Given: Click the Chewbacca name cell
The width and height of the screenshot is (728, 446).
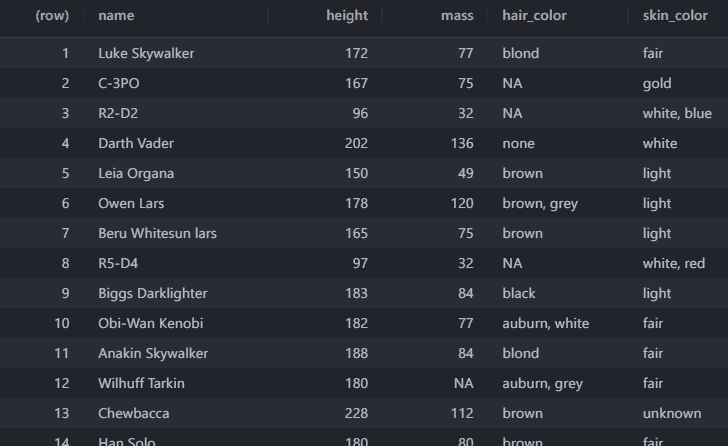Looking at the screenshot, I should 134,413.
